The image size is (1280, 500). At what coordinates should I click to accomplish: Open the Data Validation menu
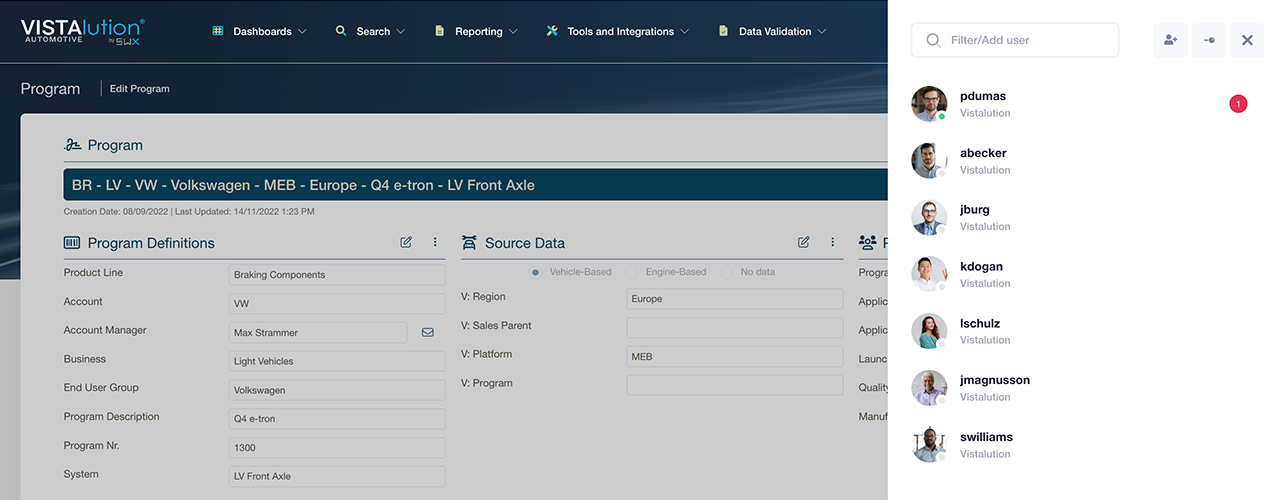773,31
